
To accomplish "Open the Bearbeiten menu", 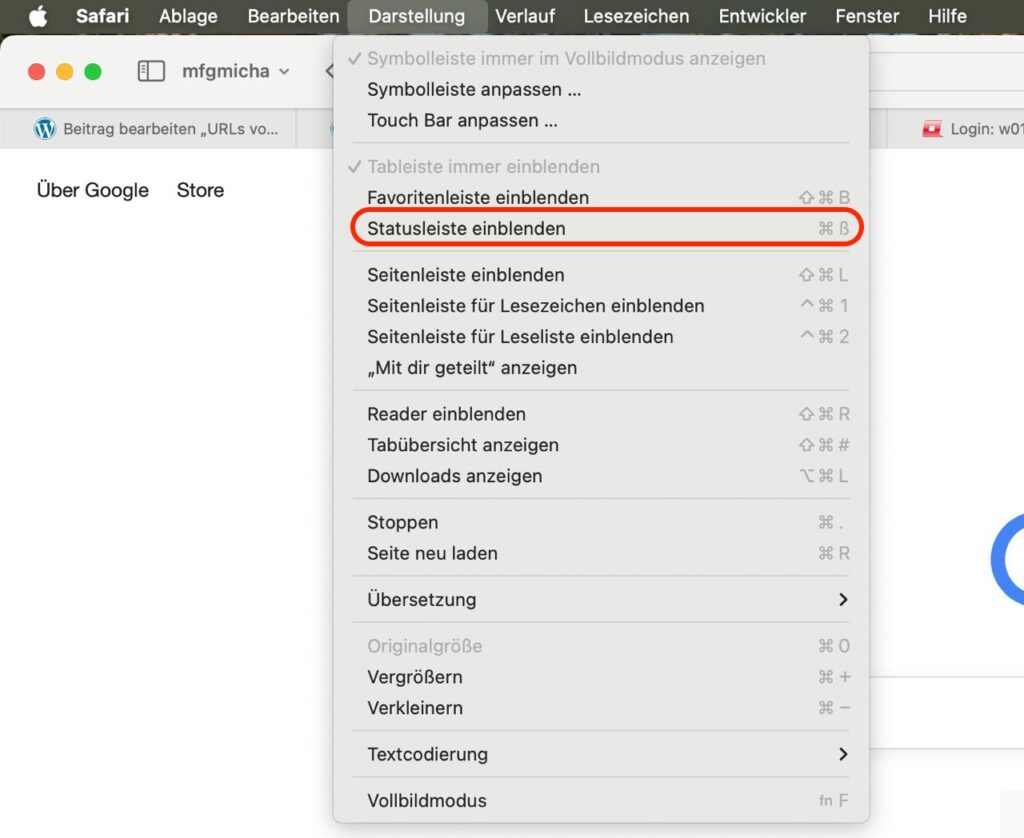I will tap(293, 16).
